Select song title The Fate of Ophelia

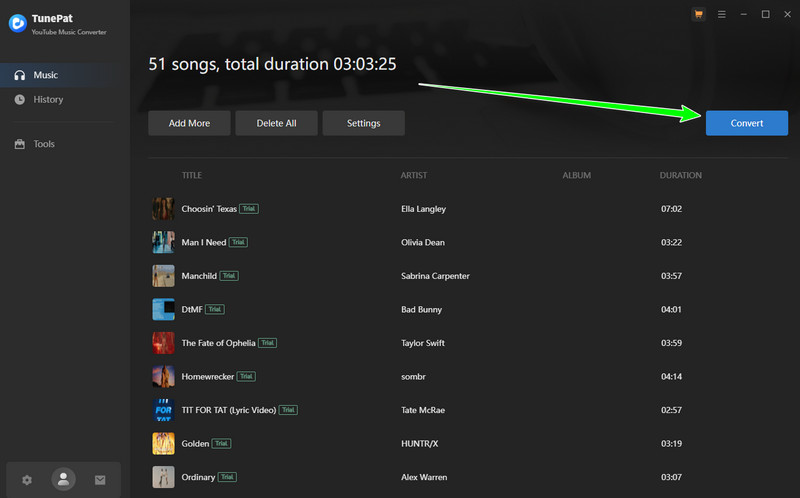(x=218, y=343)
